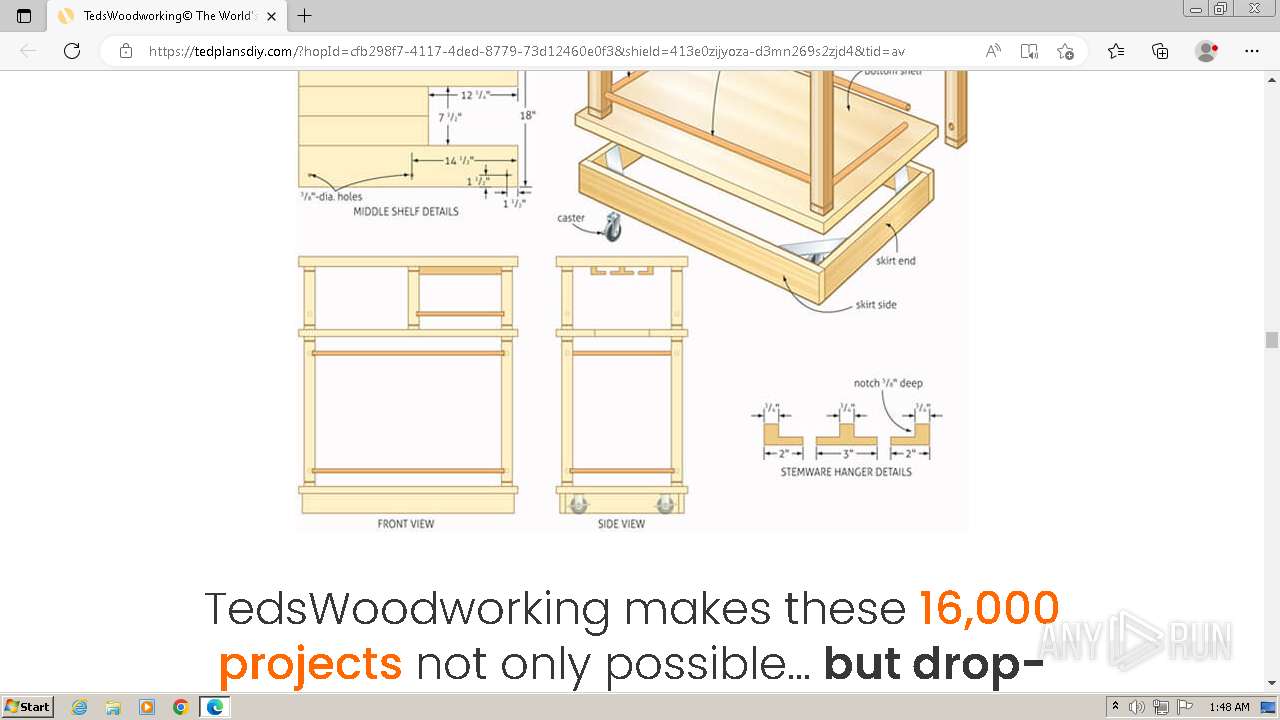Click the 1:48 AM system clock
This screenshot has width=1280, height=720.
pyautogui.click(x=1229, y=707)
